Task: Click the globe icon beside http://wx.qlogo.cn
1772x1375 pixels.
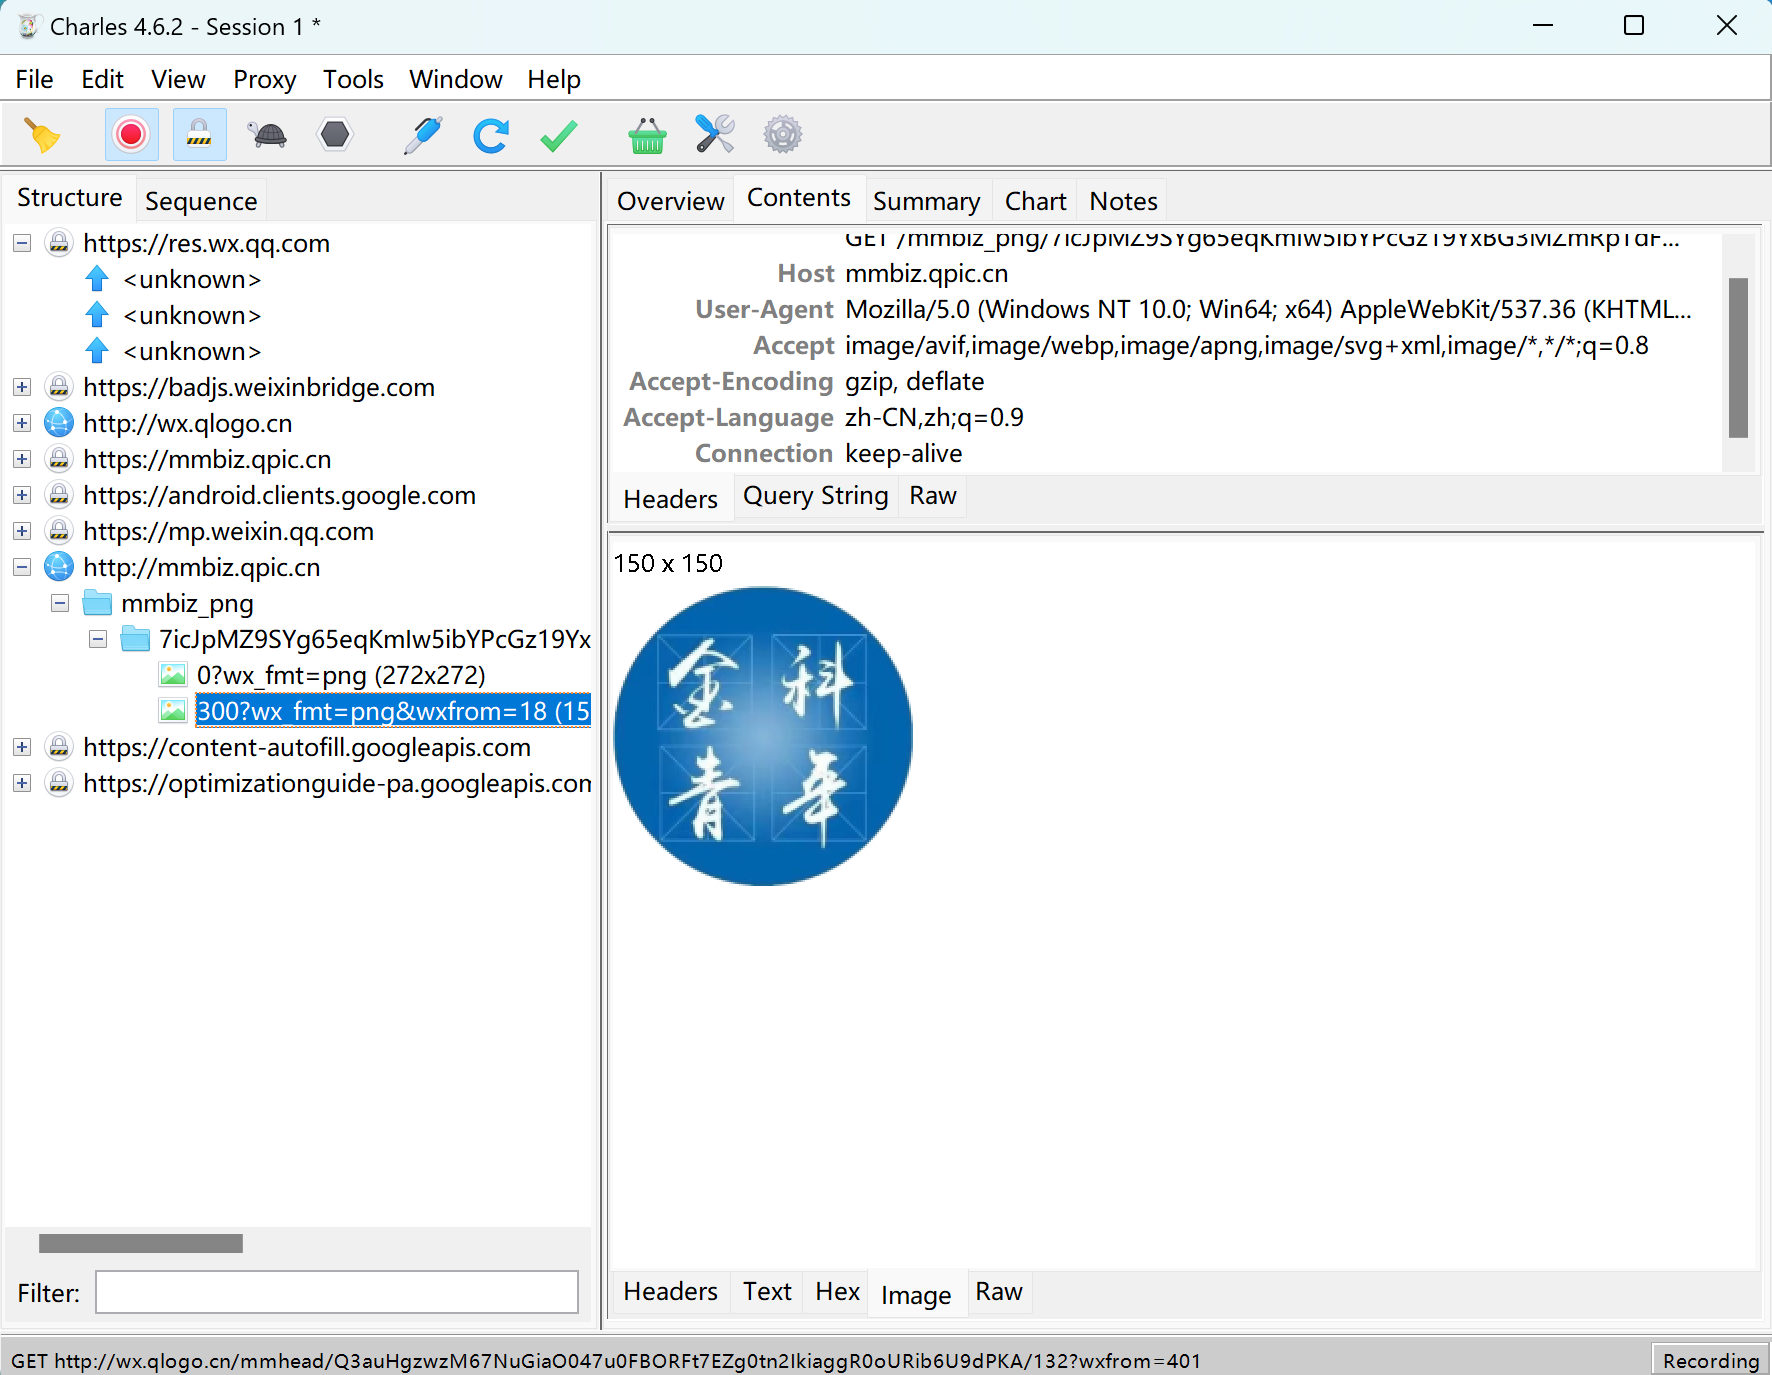Action: (59, 423)
